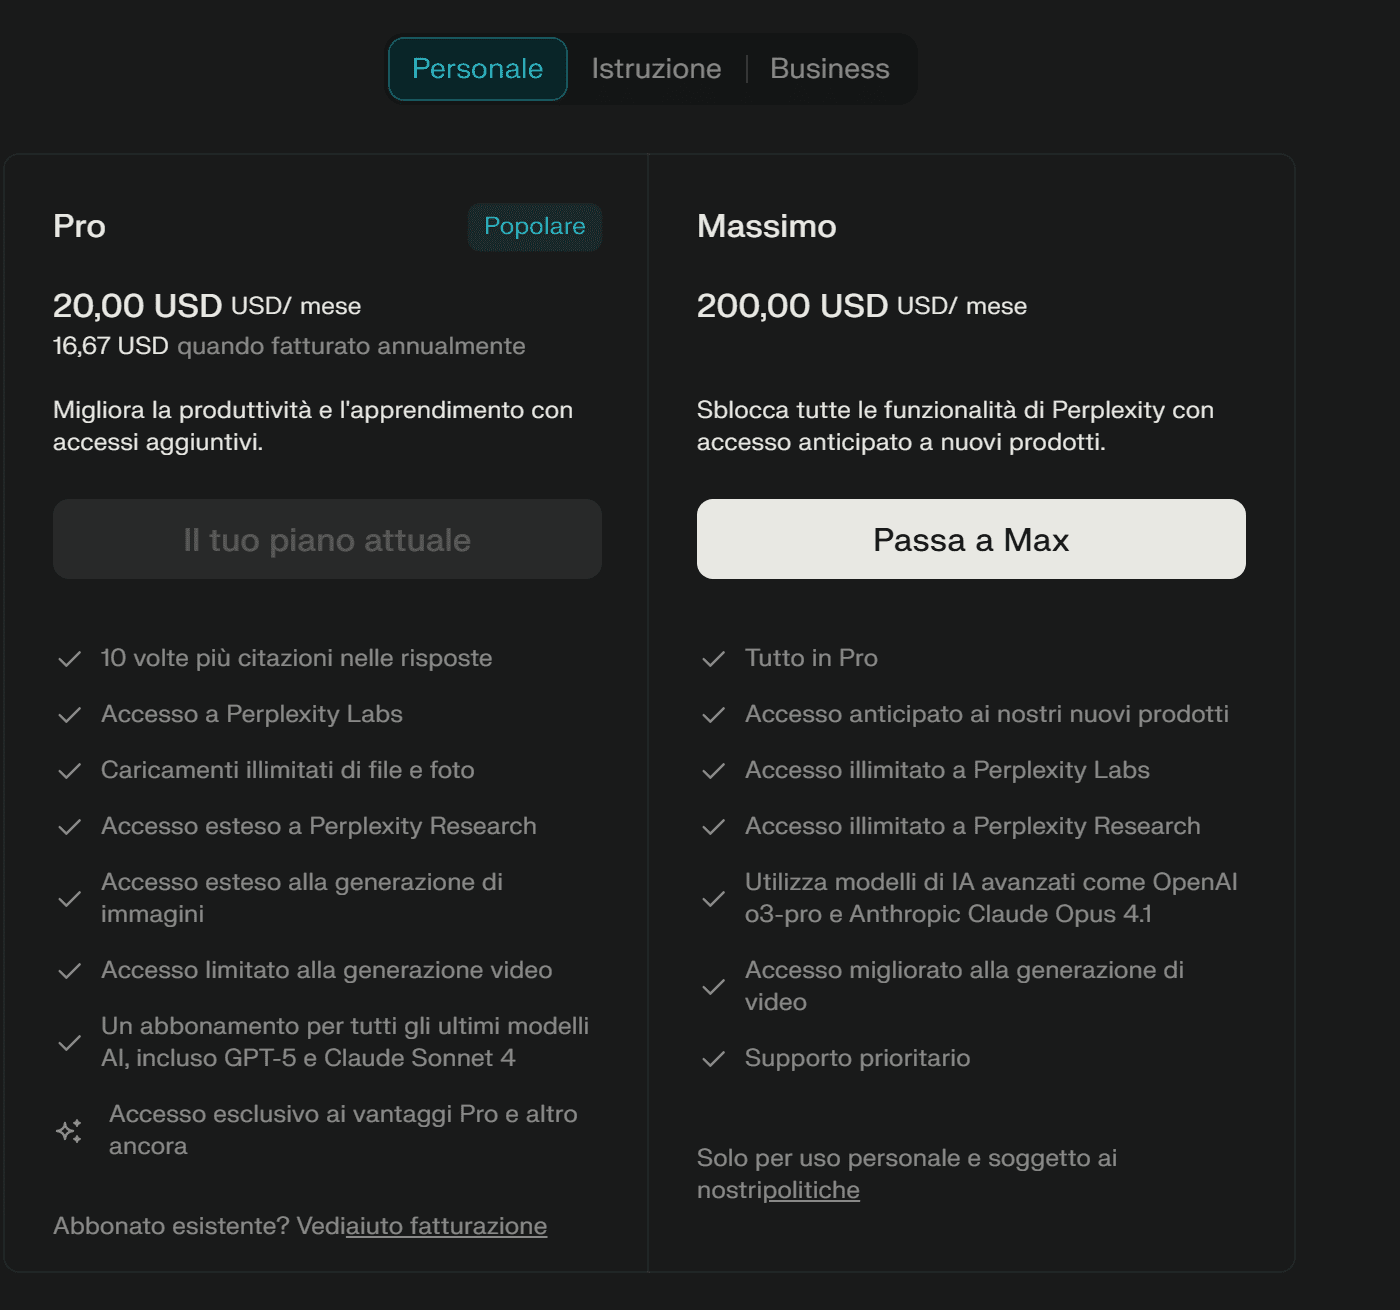Click checkmark next to 10 volte più citazioni
This screenshot has width=1400, height=1310.
pyautogui.click(x=69, y=659)
